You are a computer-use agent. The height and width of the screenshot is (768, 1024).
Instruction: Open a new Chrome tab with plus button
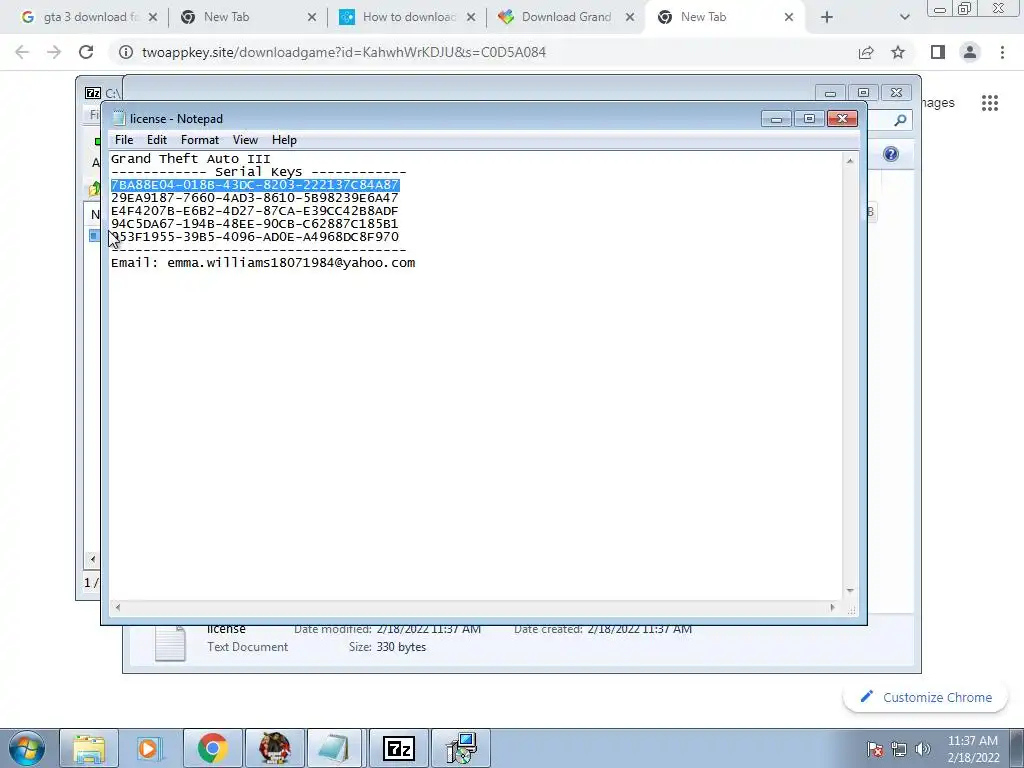pos(827,17)
